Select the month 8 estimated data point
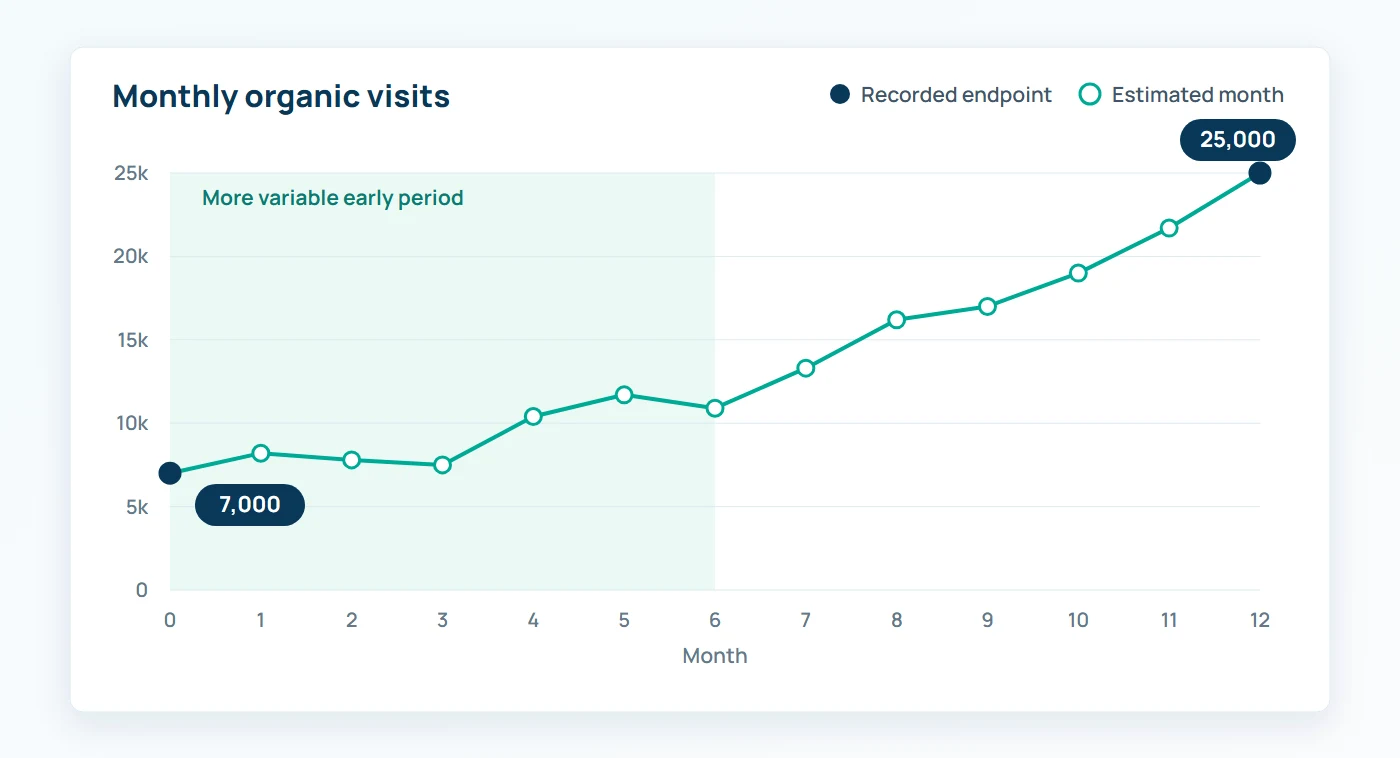Image resolution: width=1400 pixels, height=758 pixels. pyautogui.click(x=897, y=320)
